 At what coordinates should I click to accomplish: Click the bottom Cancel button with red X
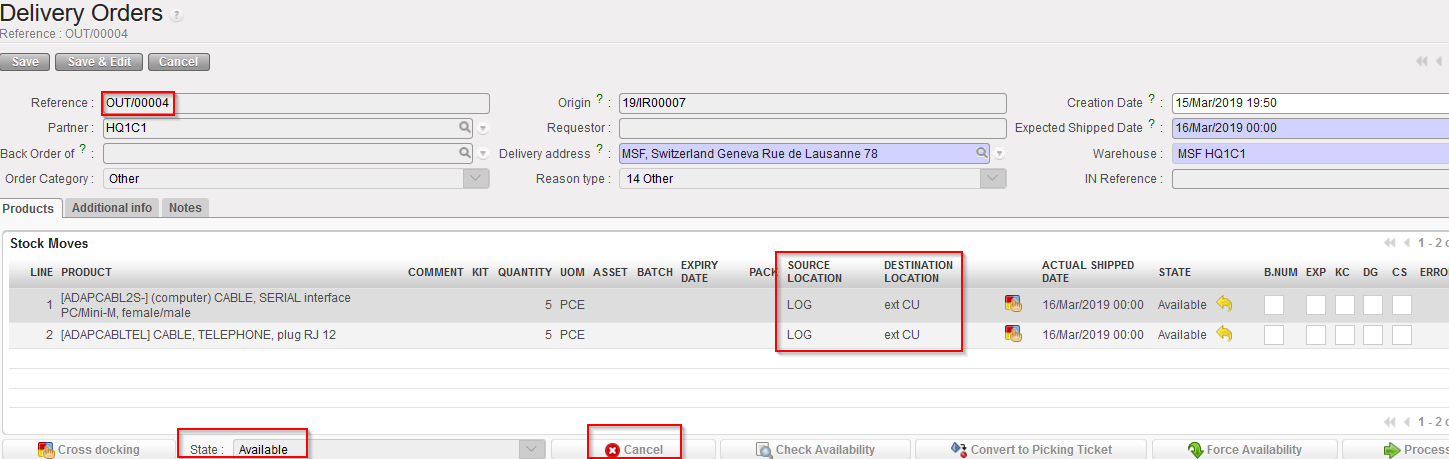pyautogui.click(x=633, y=450)
